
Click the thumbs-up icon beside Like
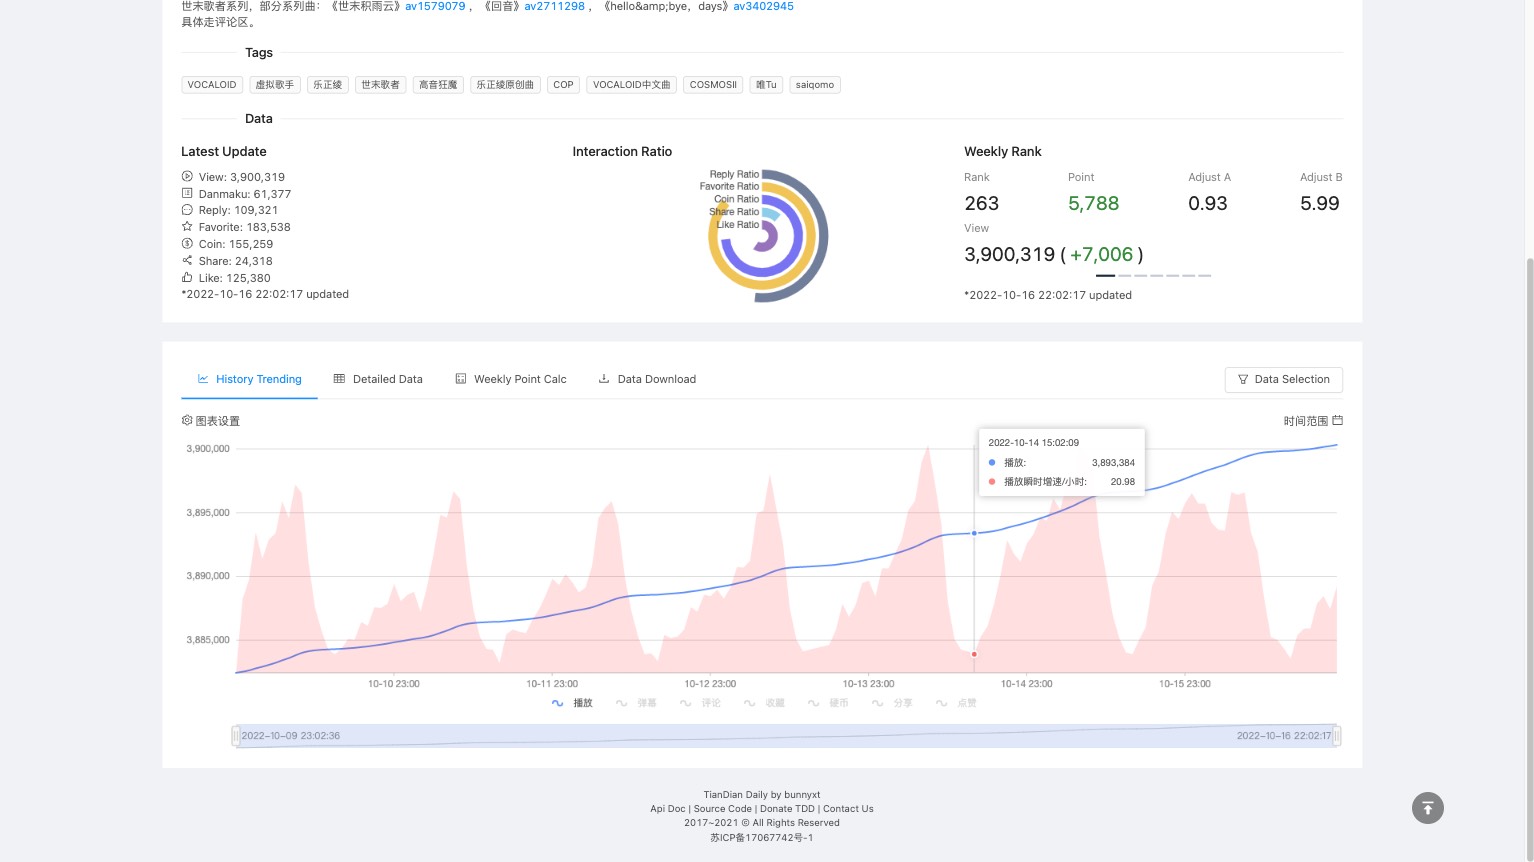coord(187,277)
